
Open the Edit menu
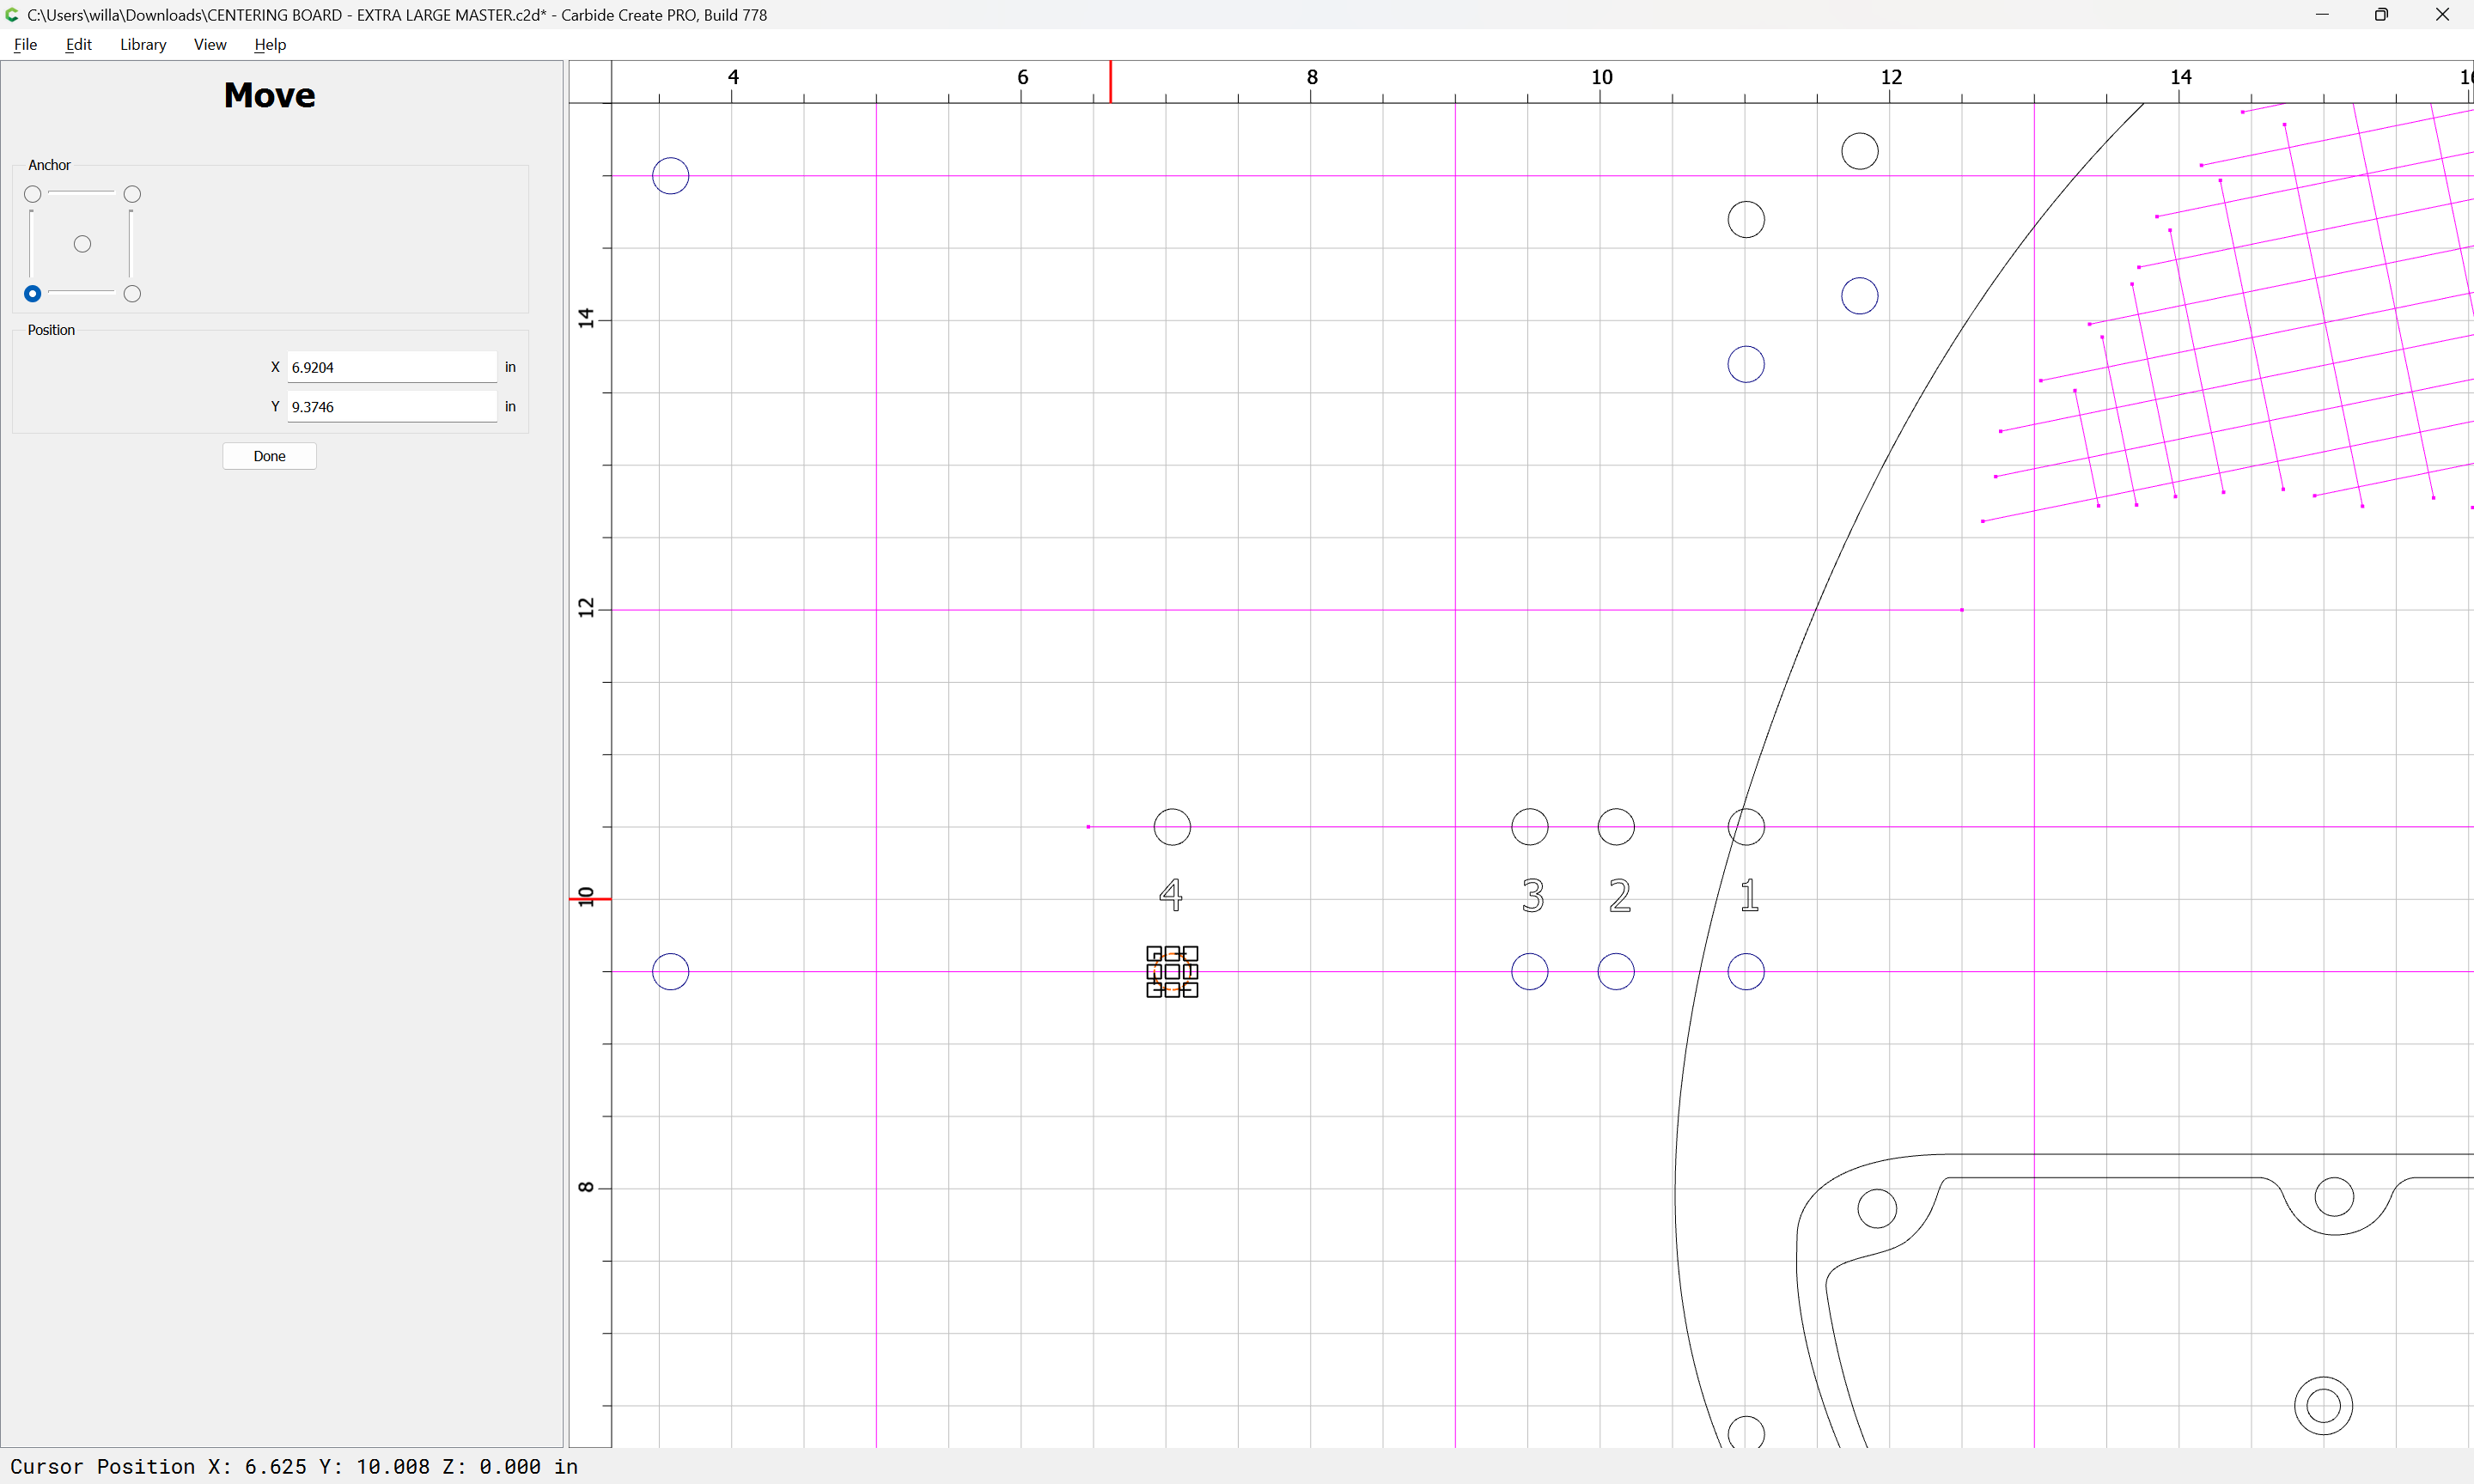click(78, 44)
